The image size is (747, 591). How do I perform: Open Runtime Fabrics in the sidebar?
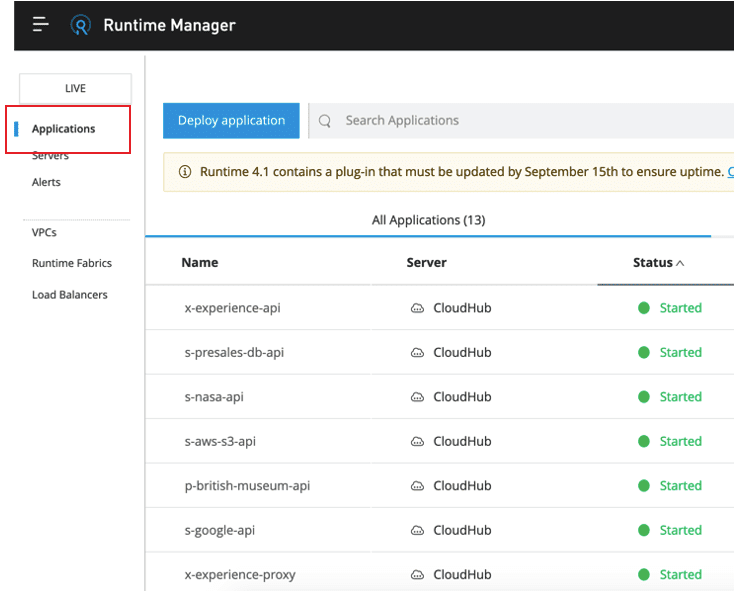(72, 263)
